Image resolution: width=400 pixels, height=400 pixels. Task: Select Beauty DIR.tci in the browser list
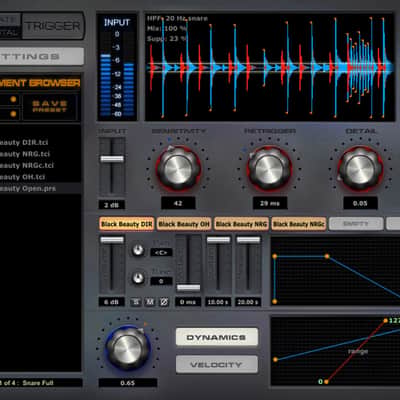[41, 143]
